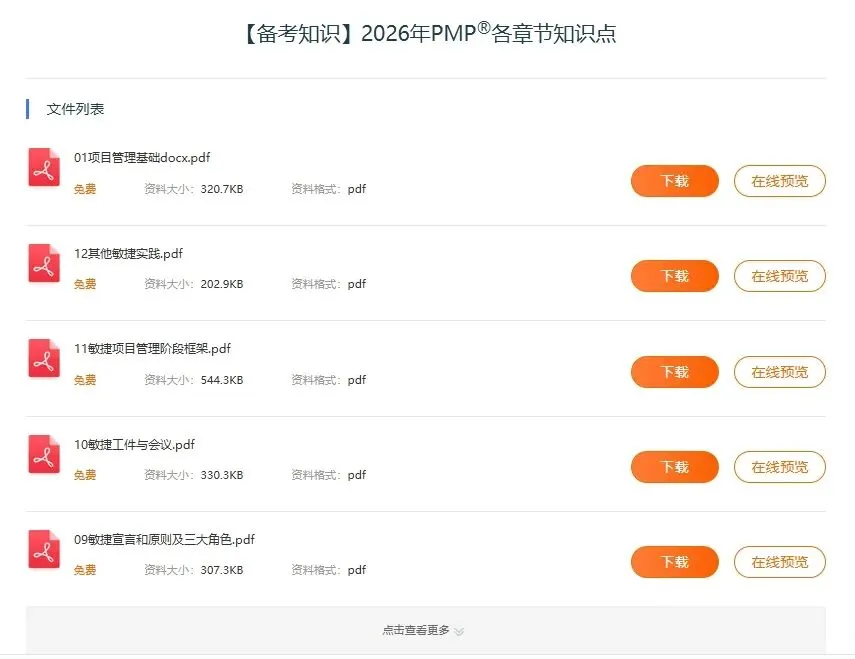Download 01项目管理基础docx.pdf
The height and width of the screenshot is (659, 855).
click(x=675, y=181)
